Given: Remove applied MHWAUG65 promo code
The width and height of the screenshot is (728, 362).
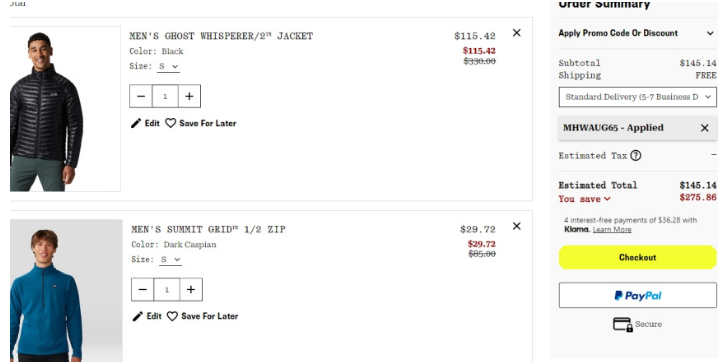Looking at the screenshot, I should (x=704, y=128).
